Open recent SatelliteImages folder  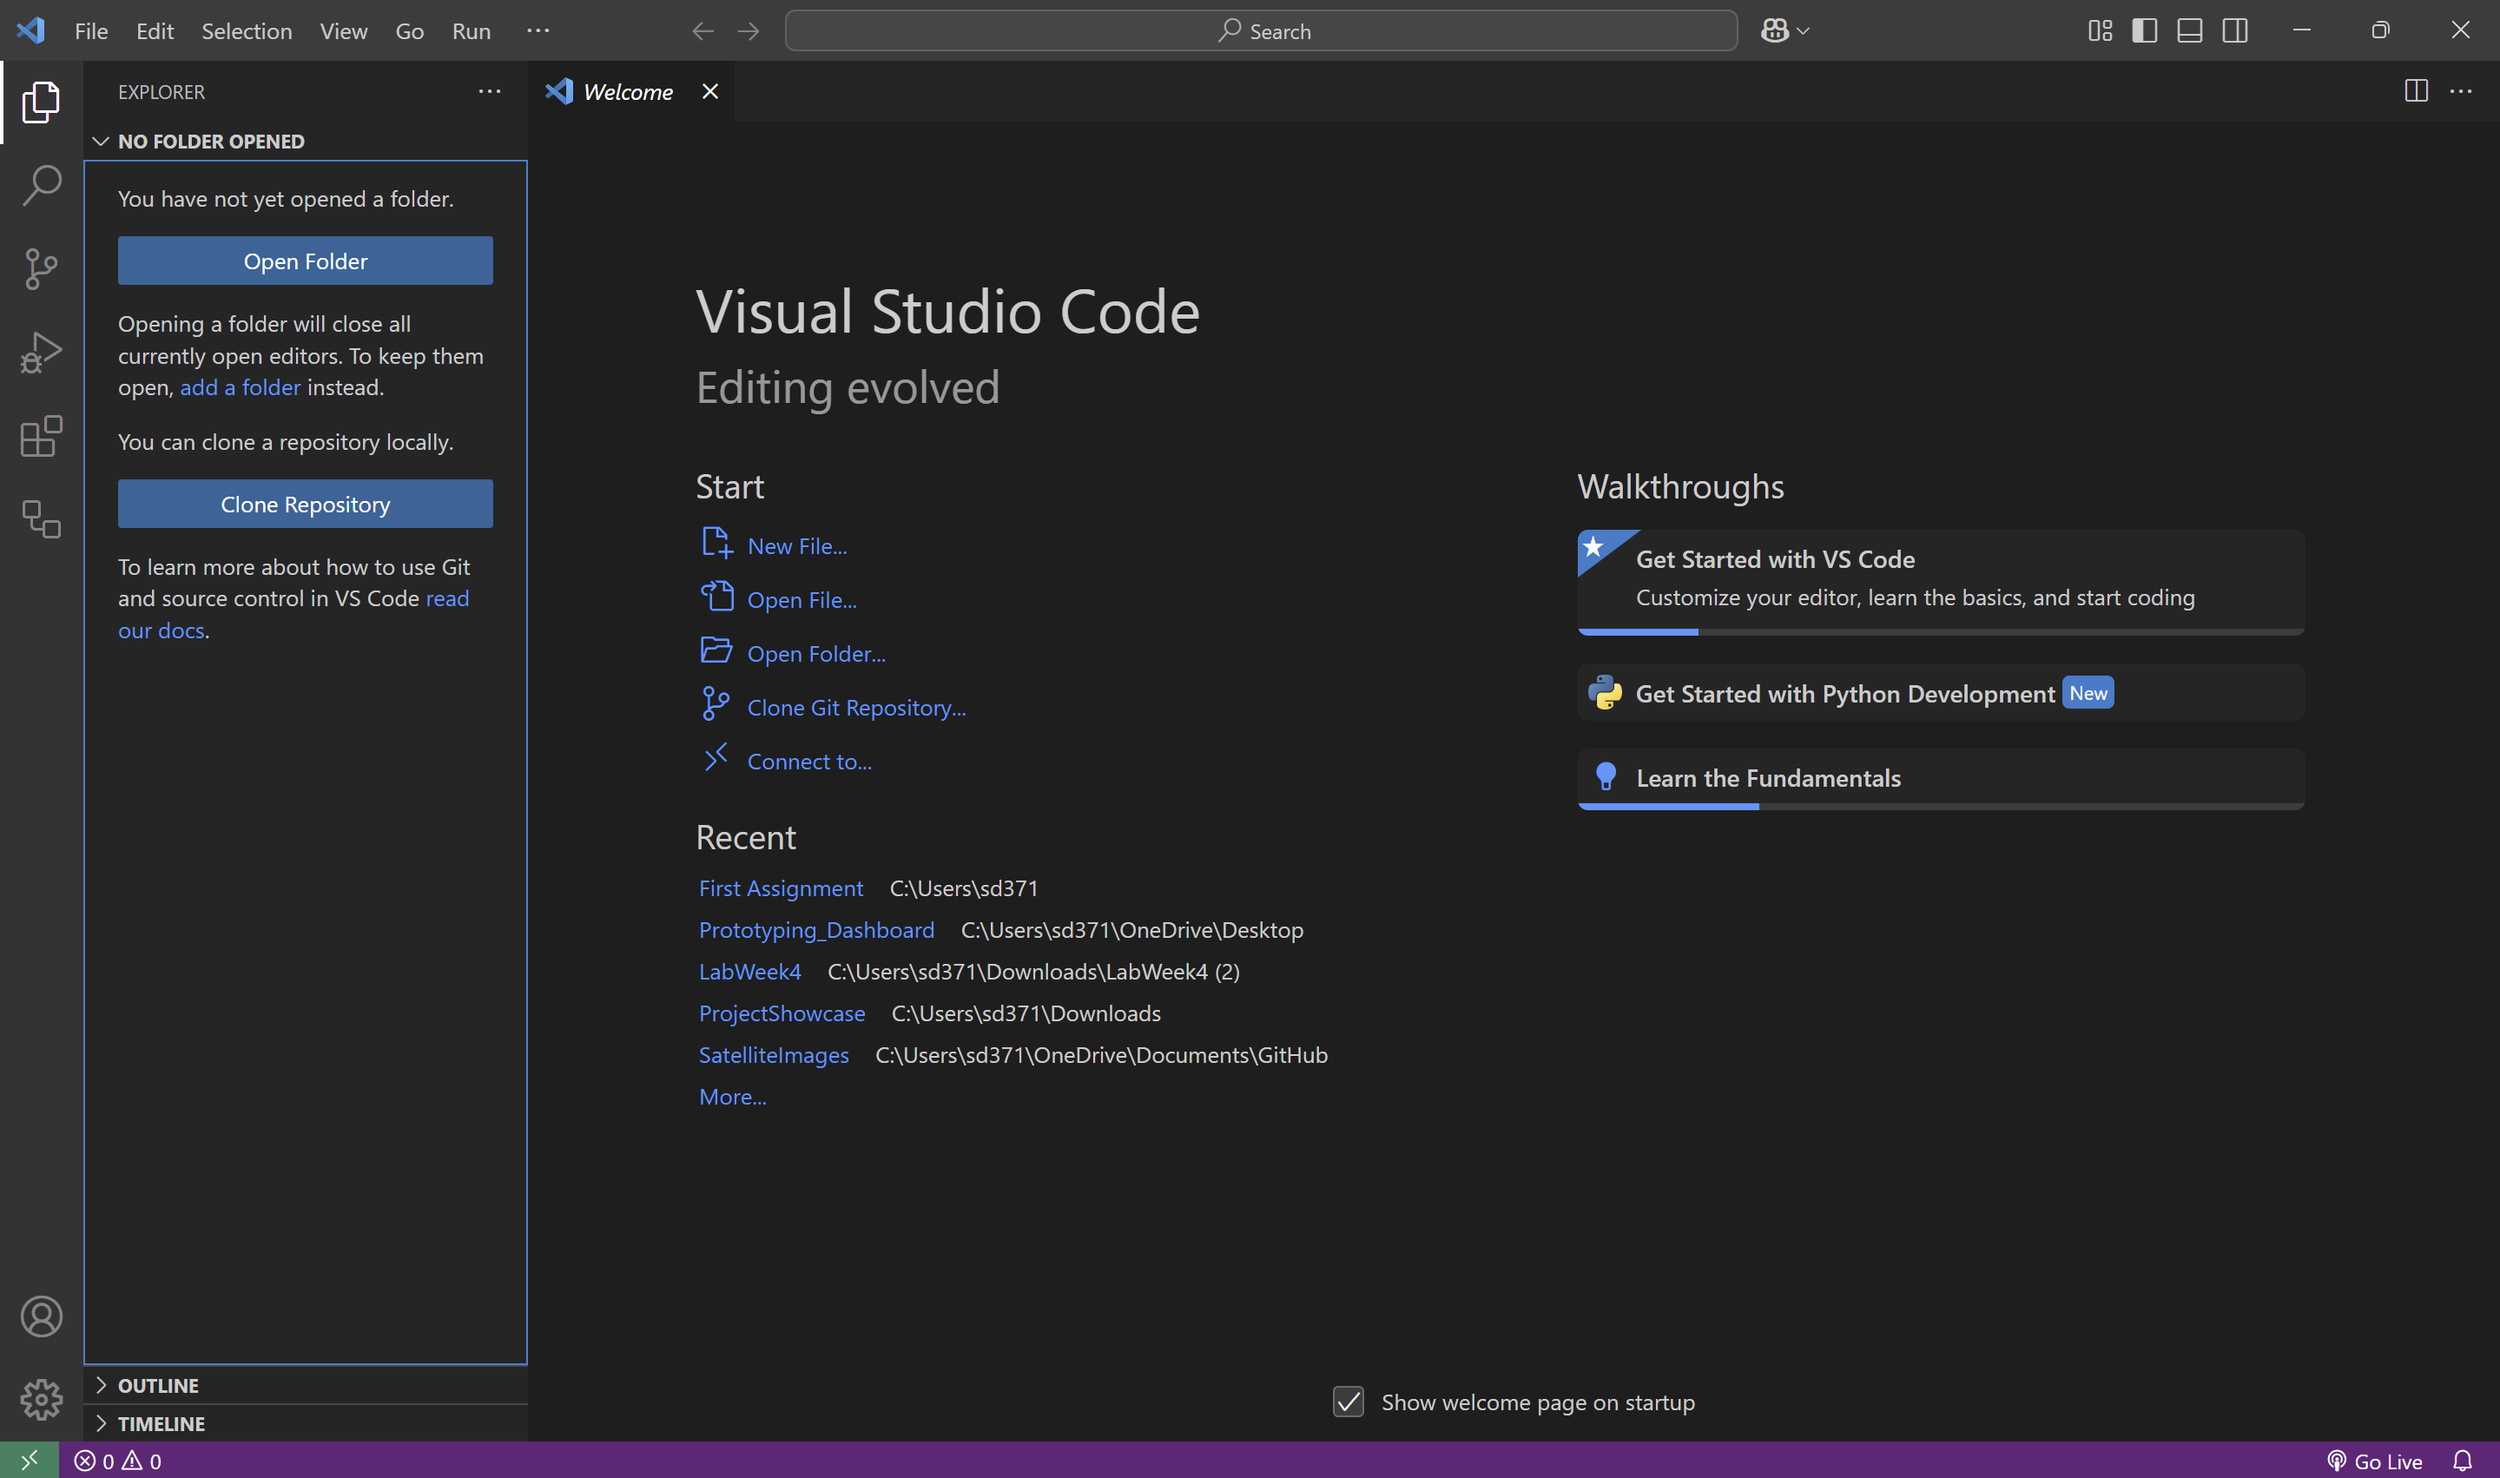(774, 1055)
